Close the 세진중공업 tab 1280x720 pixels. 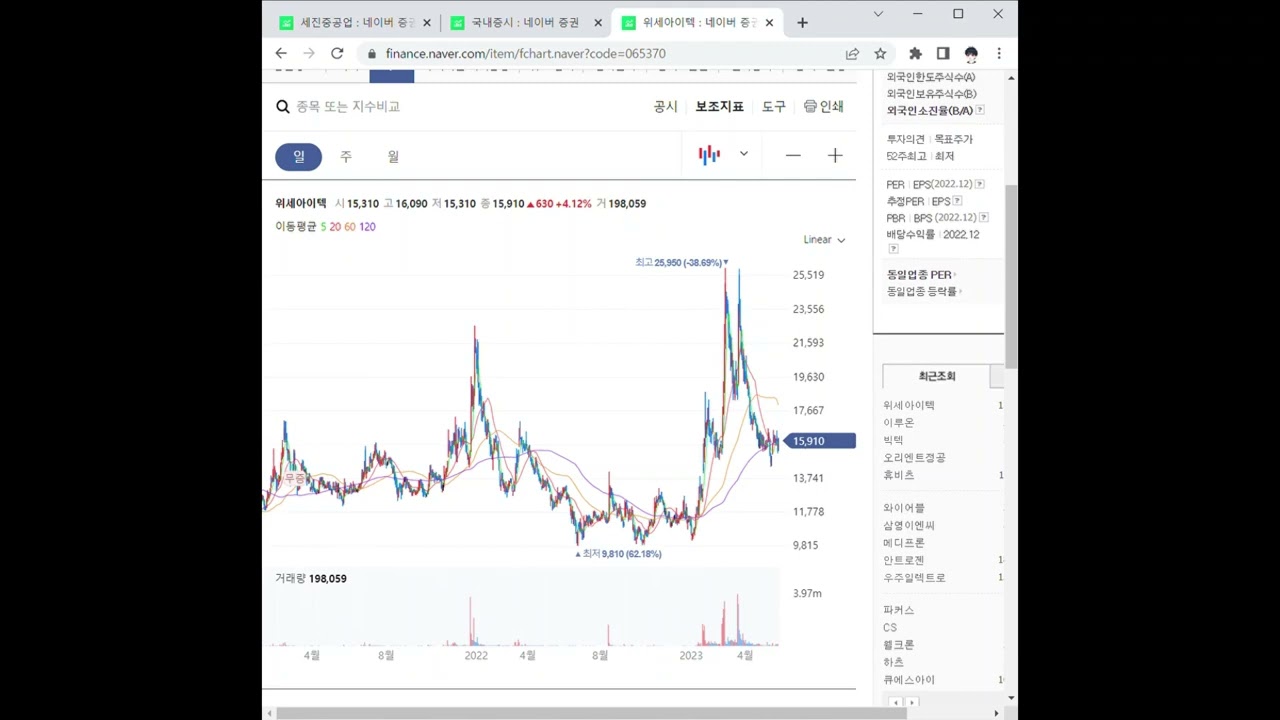[427, 22]
